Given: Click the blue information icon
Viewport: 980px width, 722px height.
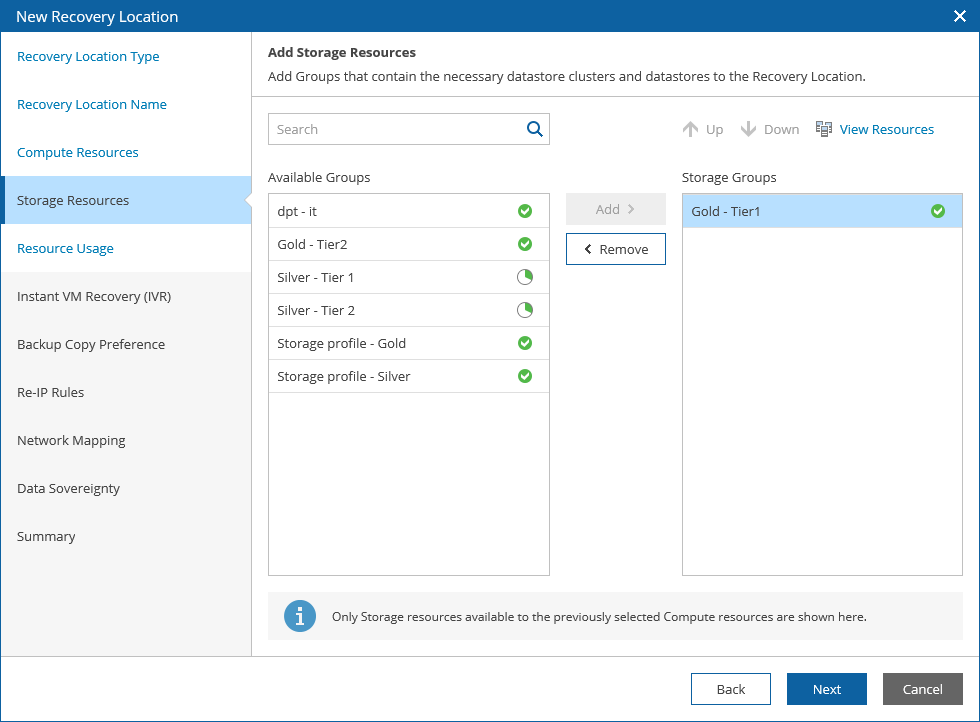Looking at the screenshot, I should click(300, 616).
